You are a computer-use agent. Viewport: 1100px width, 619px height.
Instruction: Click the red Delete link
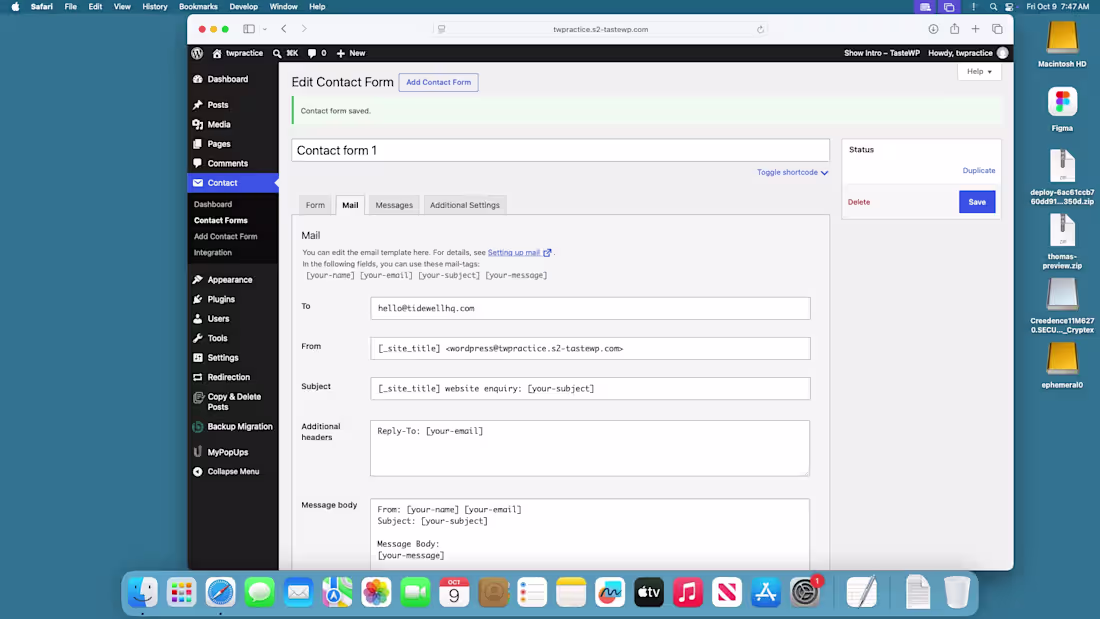[859, 202]
